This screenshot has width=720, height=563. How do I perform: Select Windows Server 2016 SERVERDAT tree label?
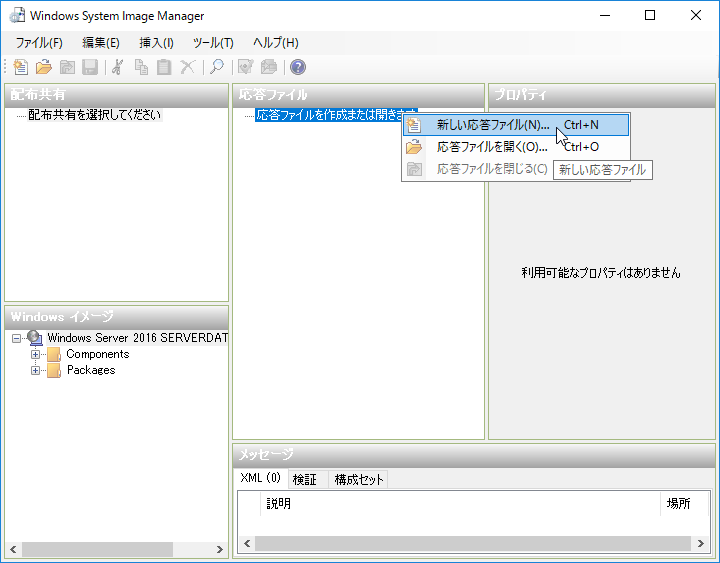tap(137, 338)
